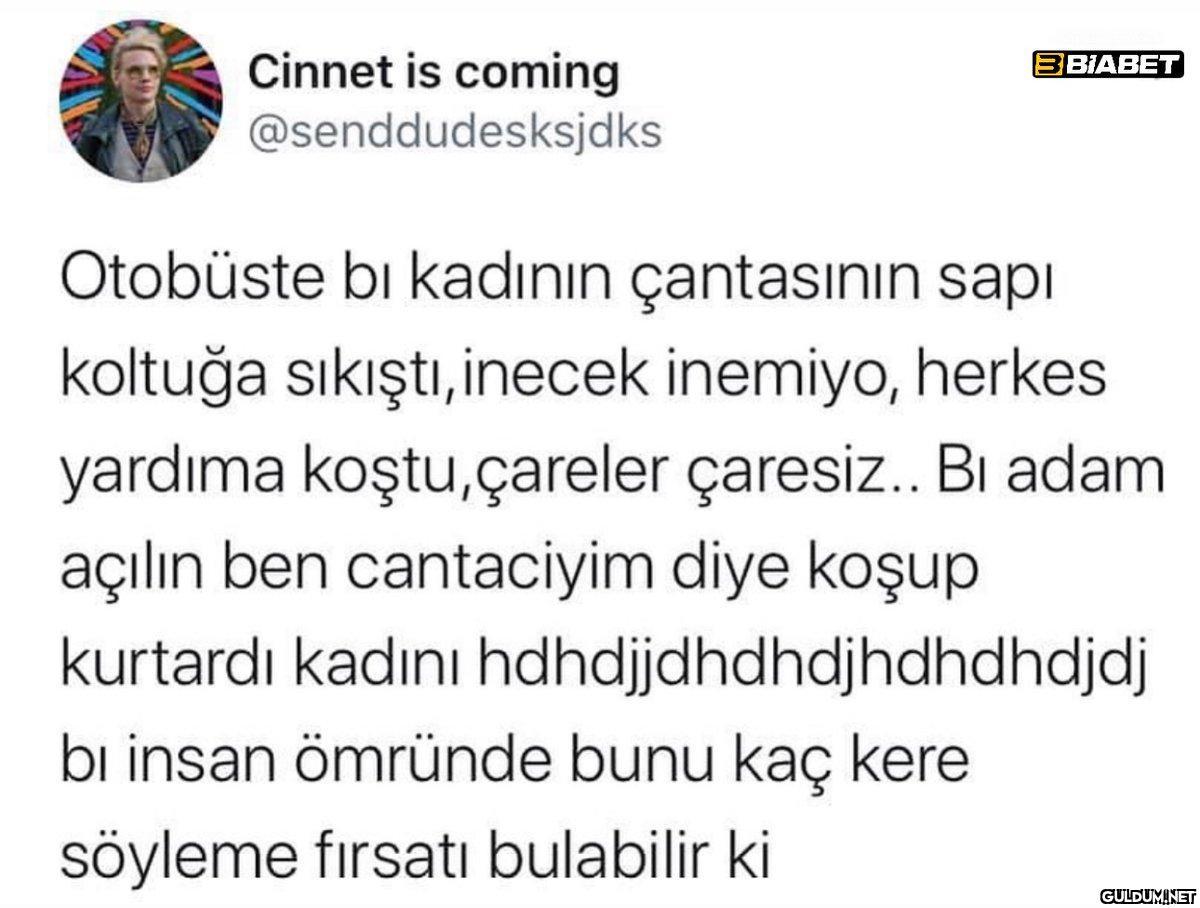
Task: Click the display name "Cinnet is coming"
Action: point(433,72)
